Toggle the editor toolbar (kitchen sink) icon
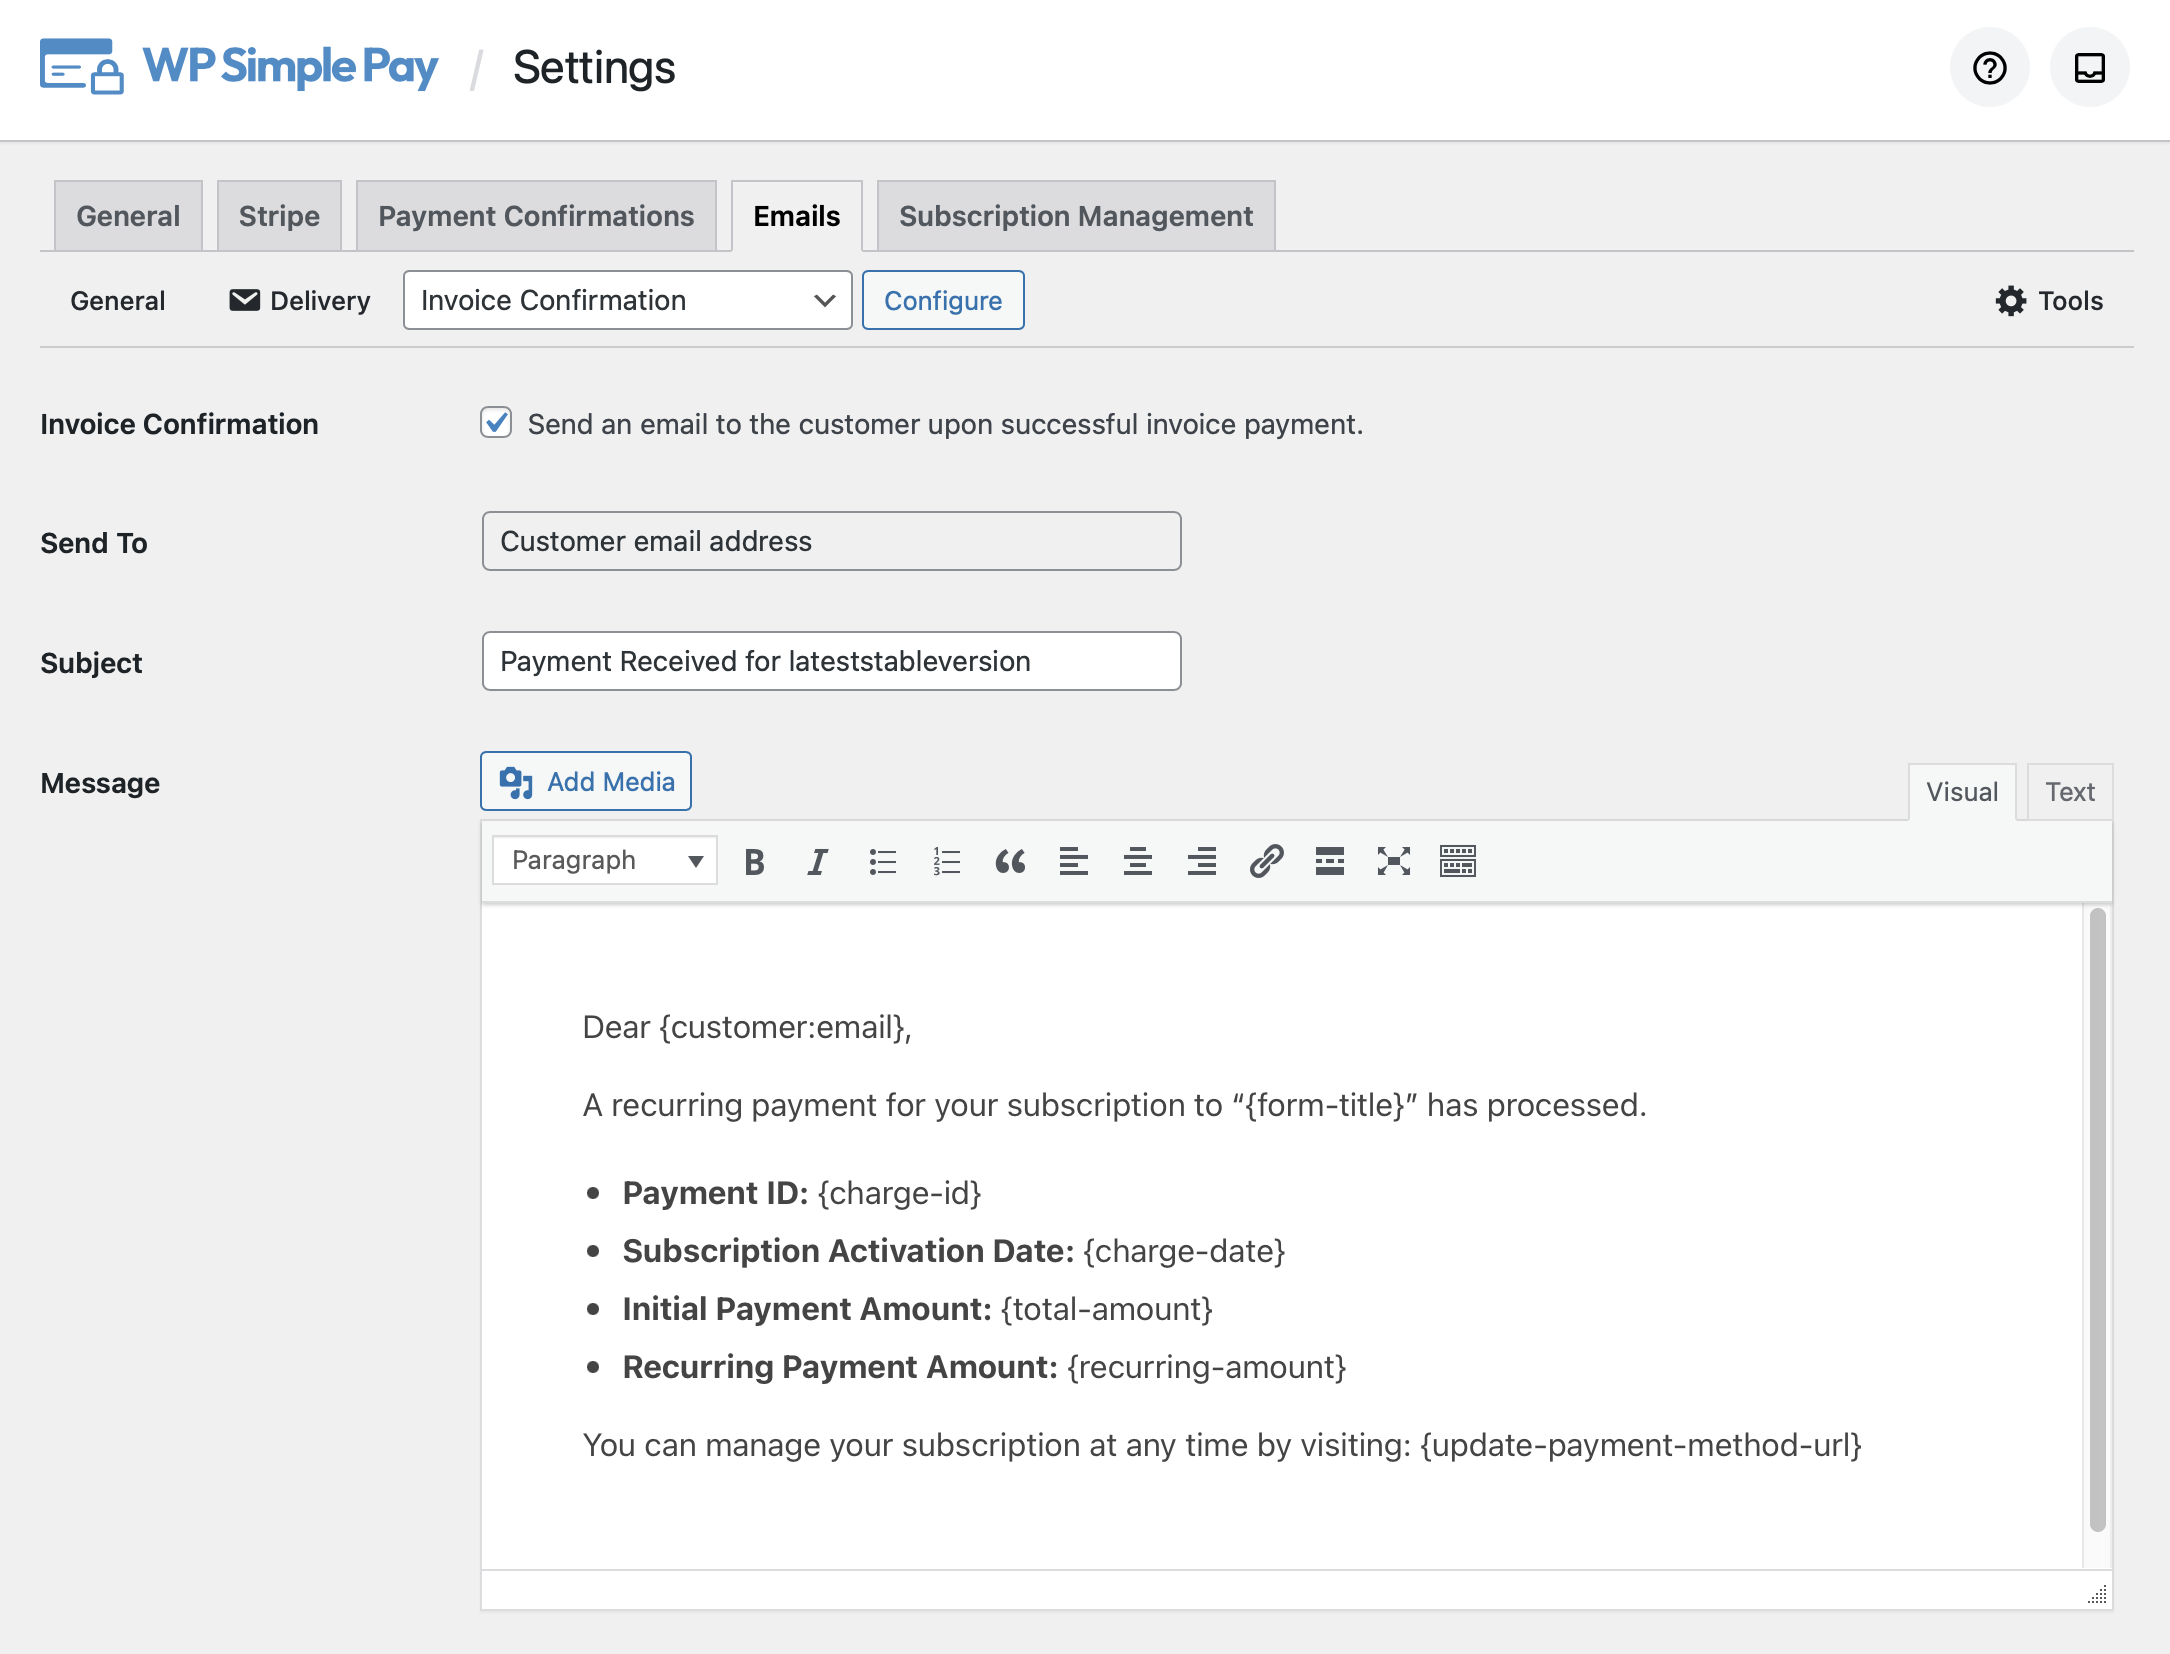Image resolution: width=2170 pixels, height=1654 pixels. [x=1458, y=861]
